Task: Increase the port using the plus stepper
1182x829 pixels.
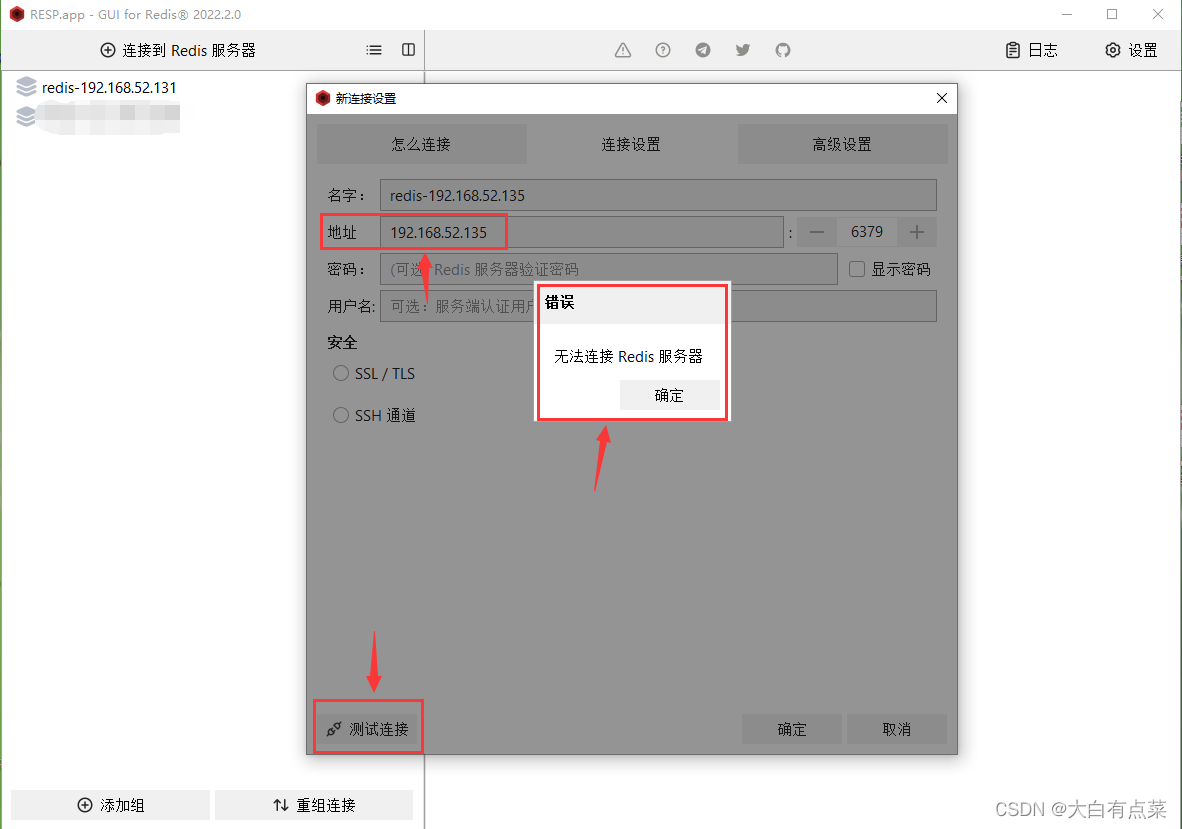Action: [916, 231]
